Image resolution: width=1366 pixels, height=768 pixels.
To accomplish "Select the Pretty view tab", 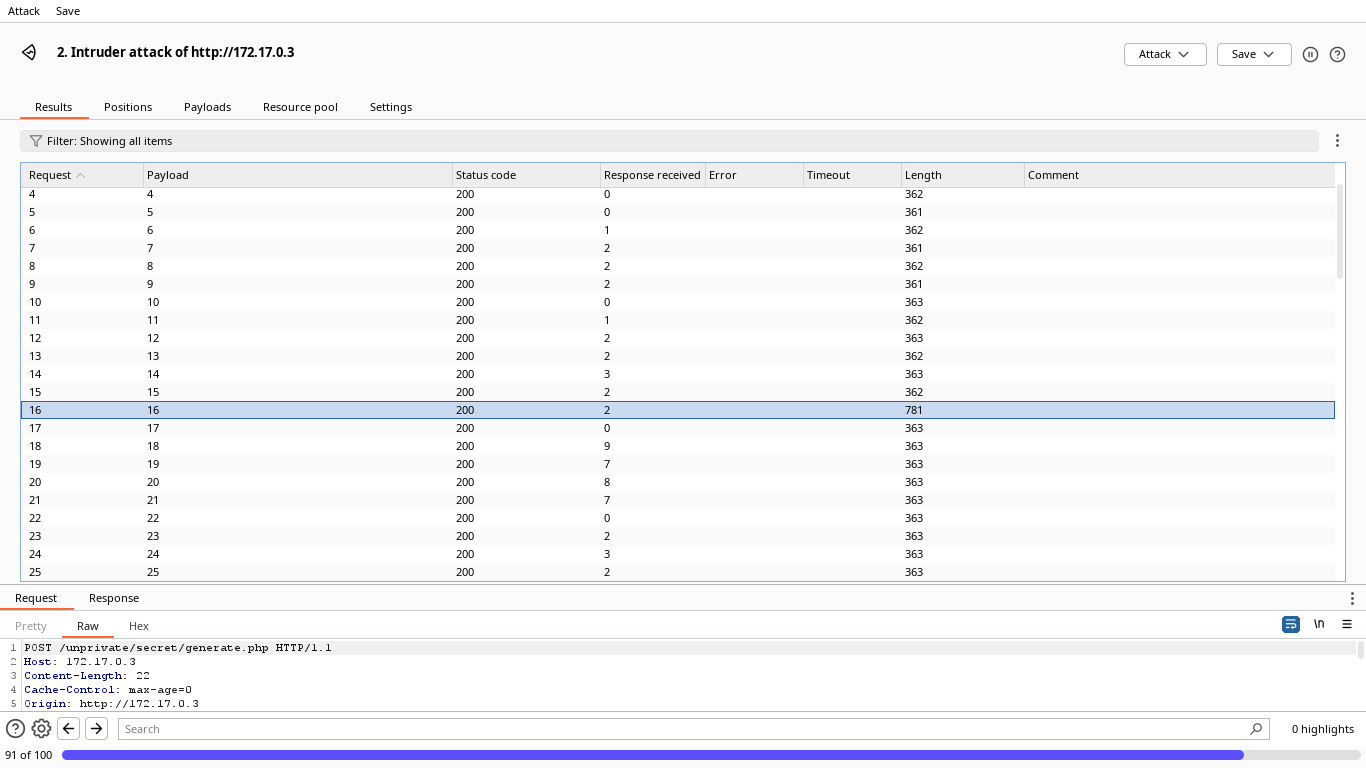I will 31,626.
